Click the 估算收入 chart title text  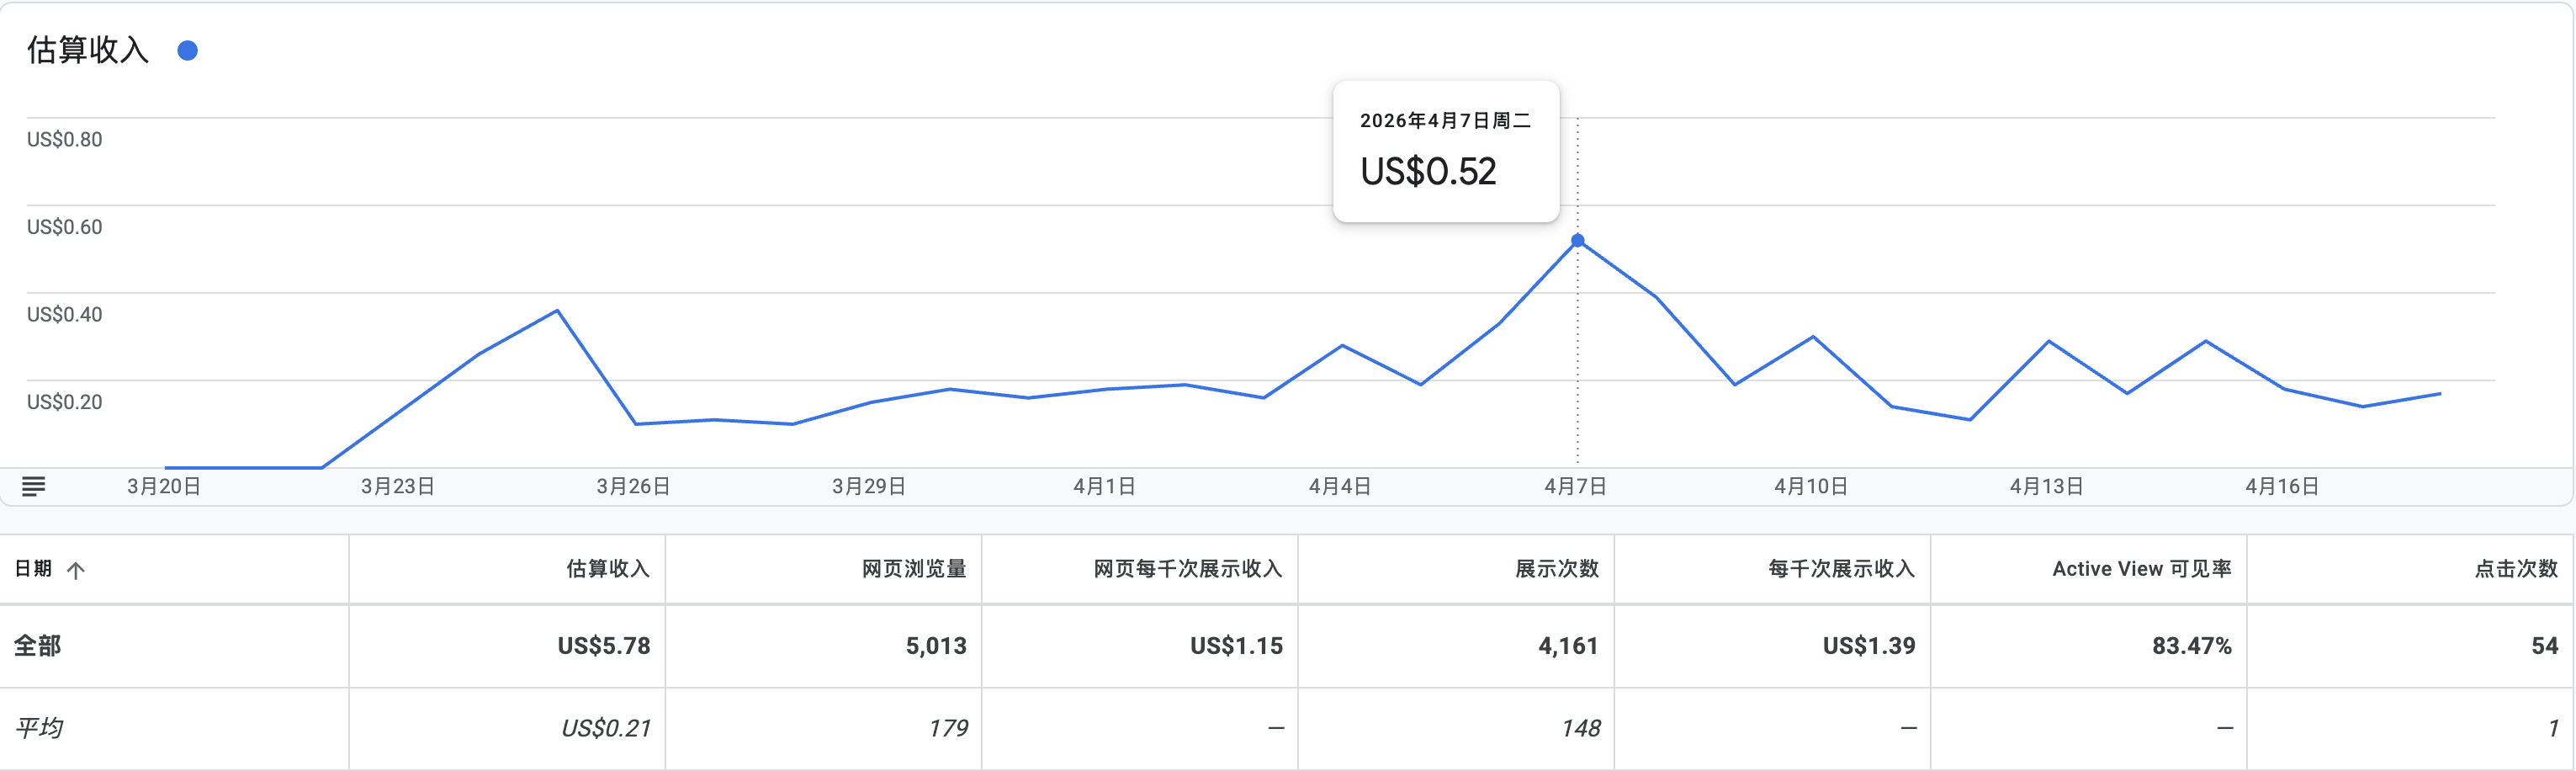pyautogui.click(x=88, y=50)
